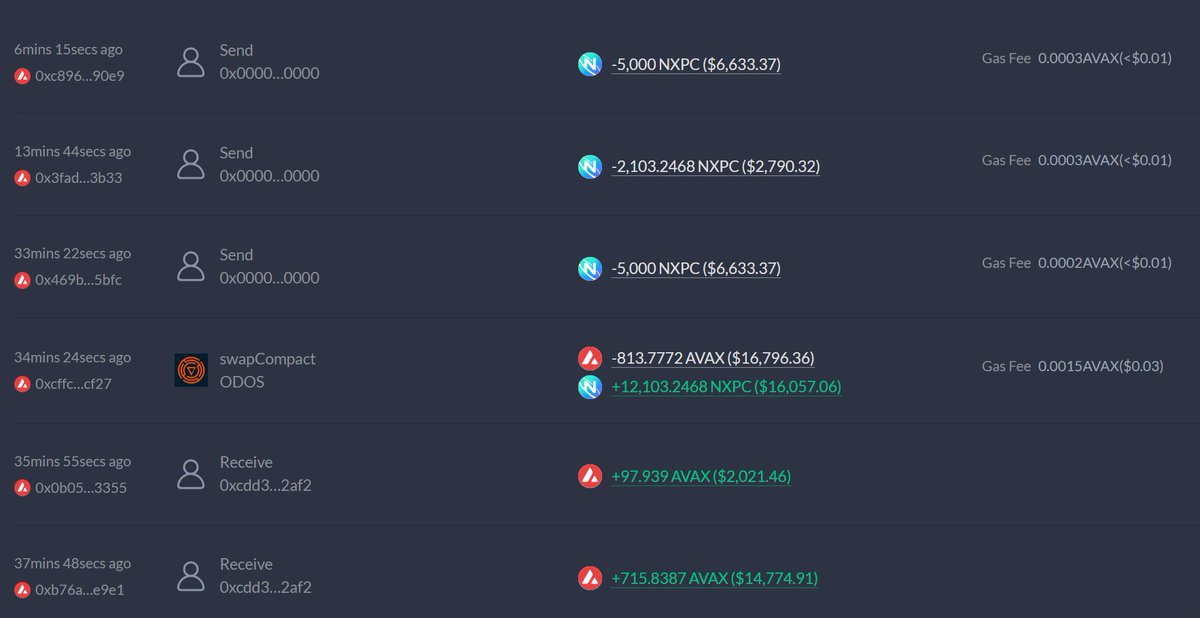Open the -2,103.2468 NXPC ($2,790.32) amount link
The image size is (1200, 618).
point(714,166)
